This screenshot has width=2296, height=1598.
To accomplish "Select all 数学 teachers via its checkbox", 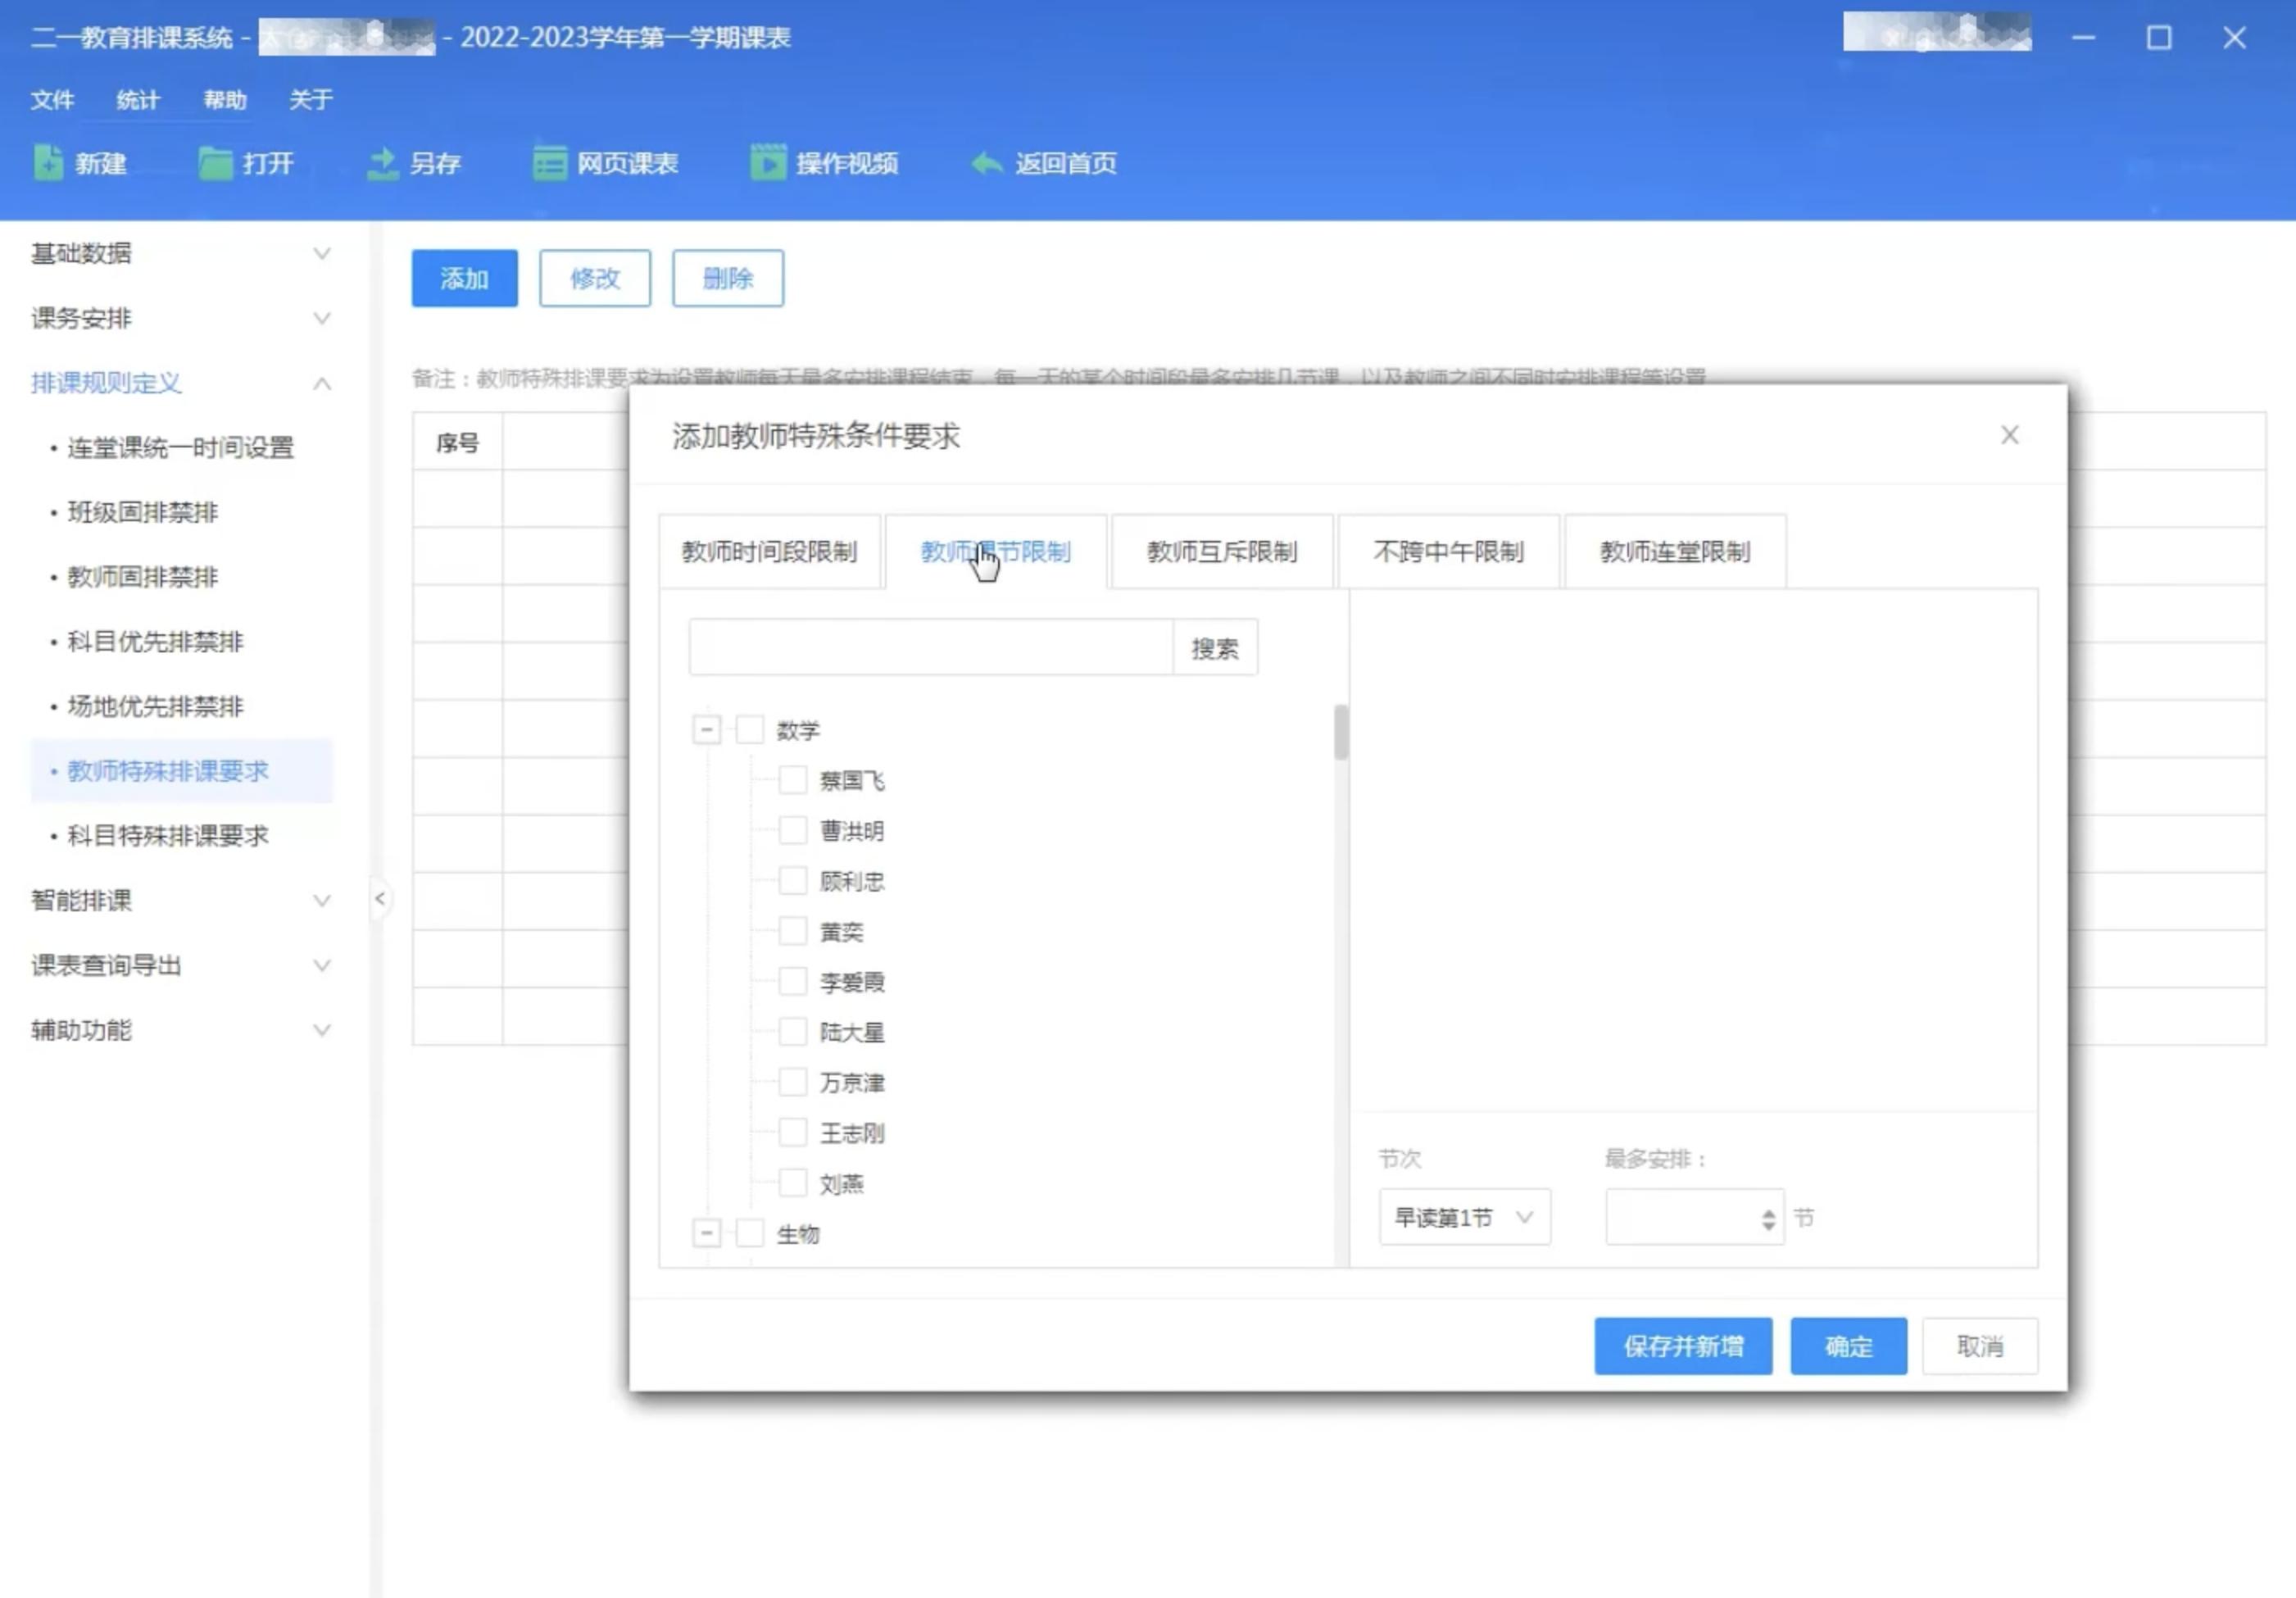I will click(750, 729).
